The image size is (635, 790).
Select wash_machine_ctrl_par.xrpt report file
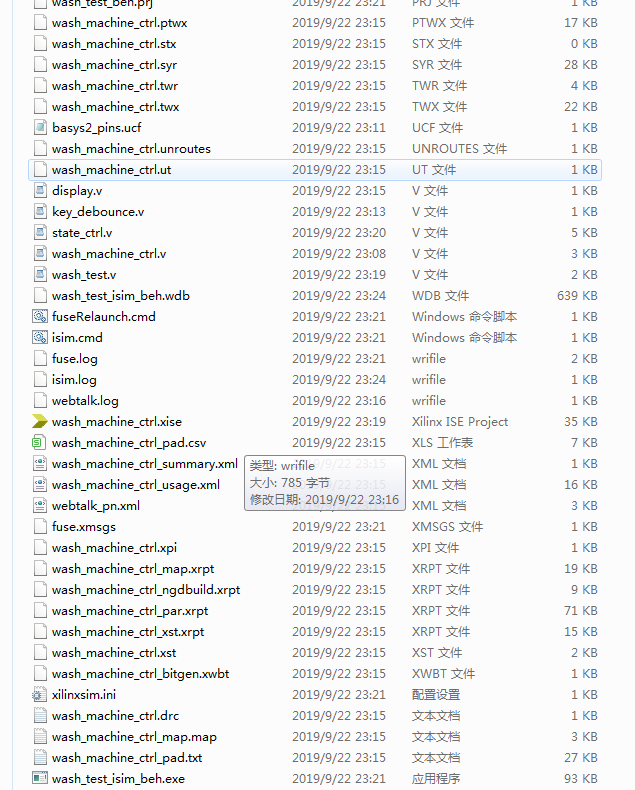click(x=130, y=611)
